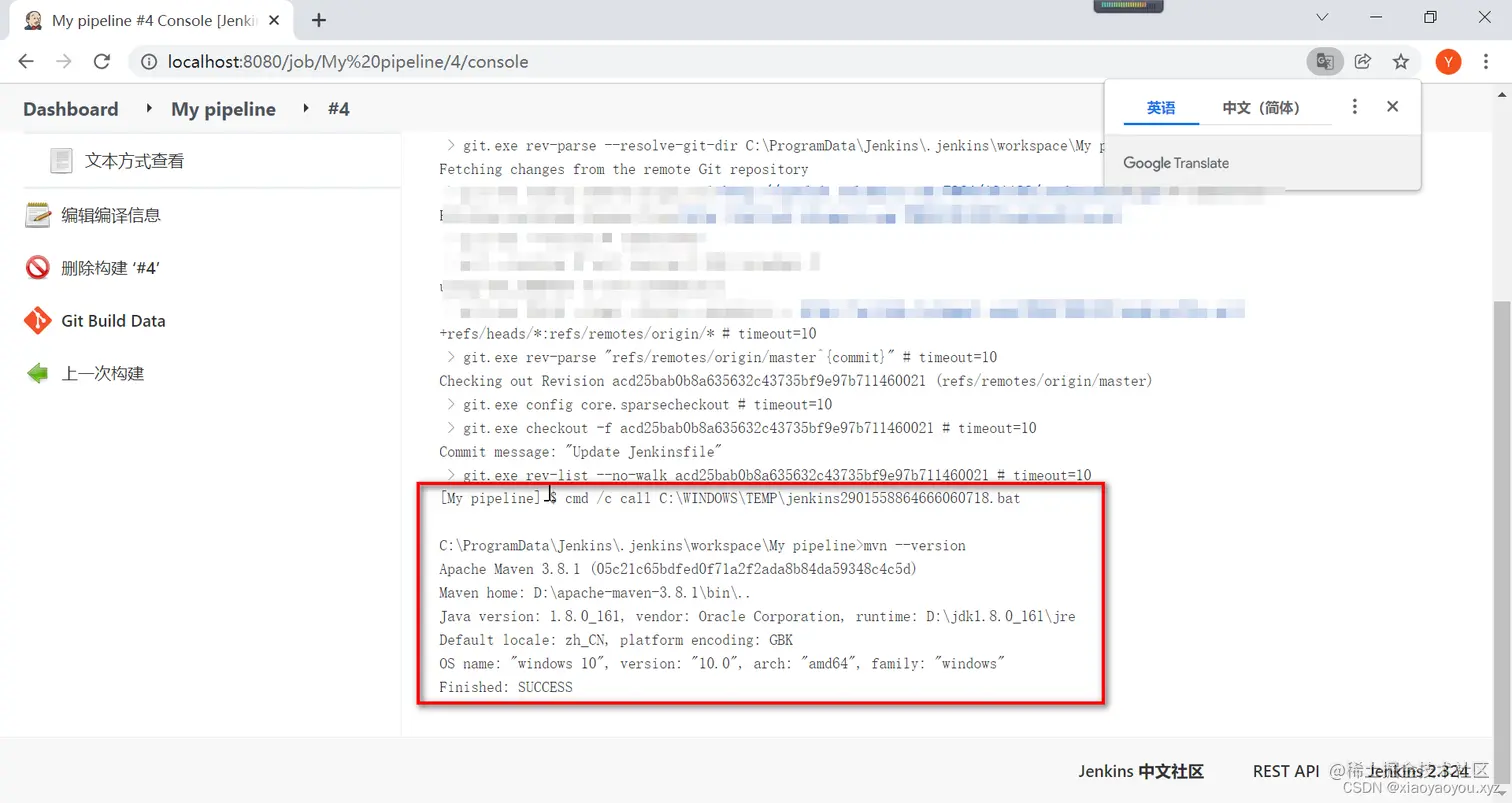Viewport: 1512px width, 803px height.
Task: Click the Git logo icon in sidebar
Action: coord(38,321)
